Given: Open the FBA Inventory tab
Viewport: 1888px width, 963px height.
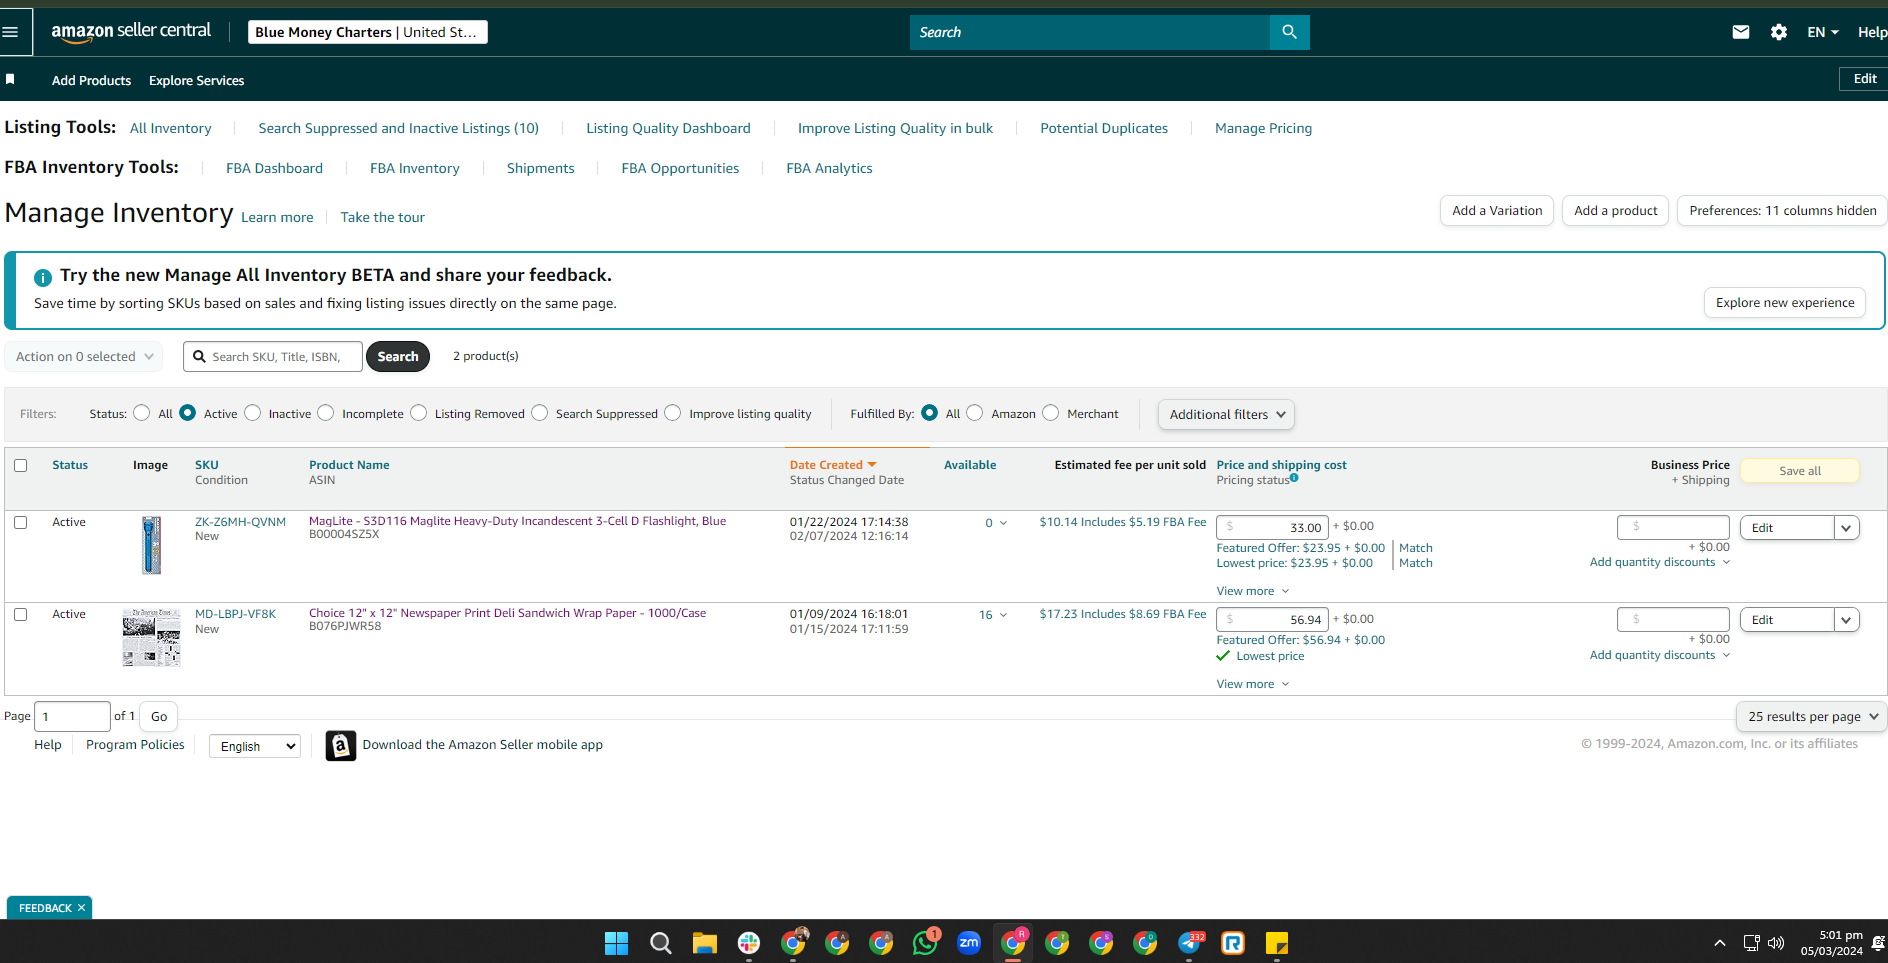Looking at the screenshot, I should tap(415, 168).
